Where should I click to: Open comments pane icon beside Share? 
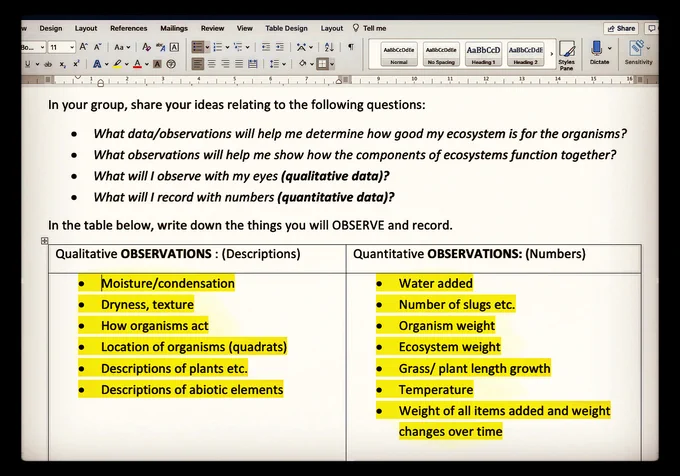(x=651, y=28)
